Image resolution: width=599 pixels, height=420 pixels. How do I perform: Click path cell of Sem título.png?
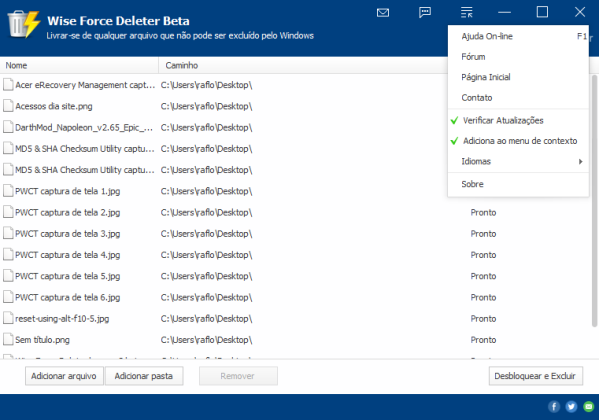(x=206, y=340)
